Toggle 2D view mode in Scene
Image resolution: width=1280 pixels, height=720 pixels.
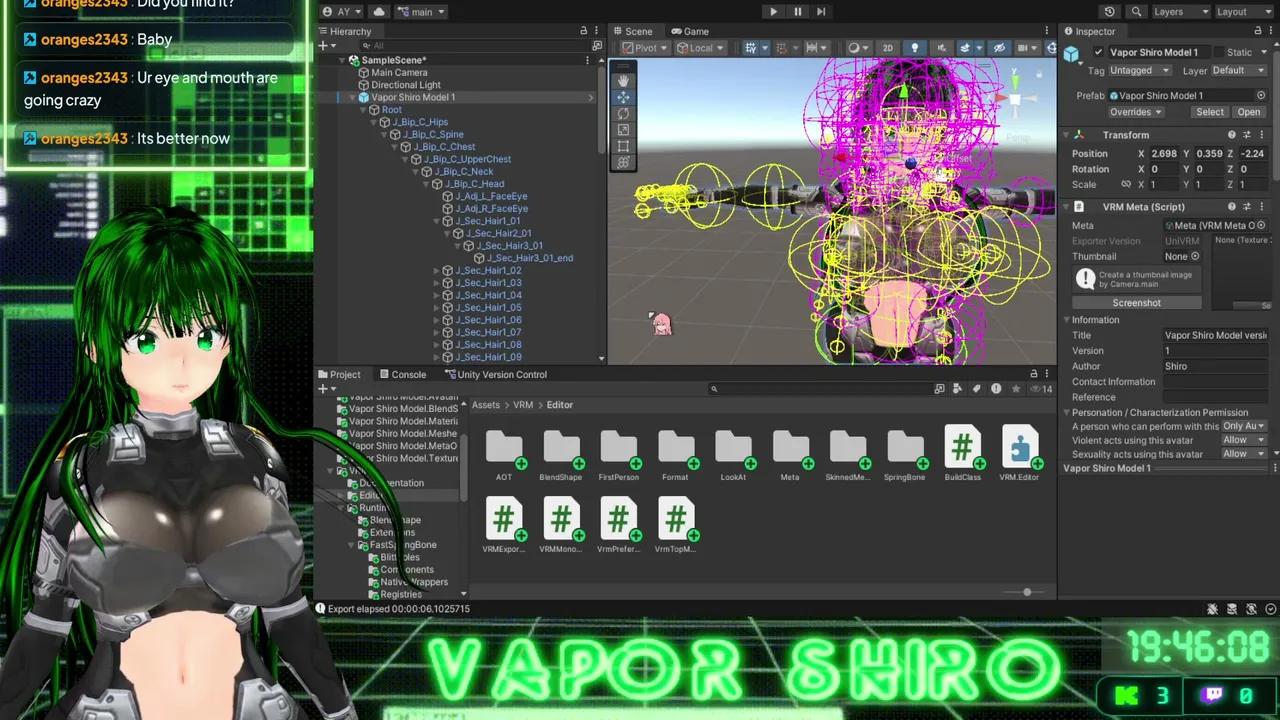tap(887, 48)
